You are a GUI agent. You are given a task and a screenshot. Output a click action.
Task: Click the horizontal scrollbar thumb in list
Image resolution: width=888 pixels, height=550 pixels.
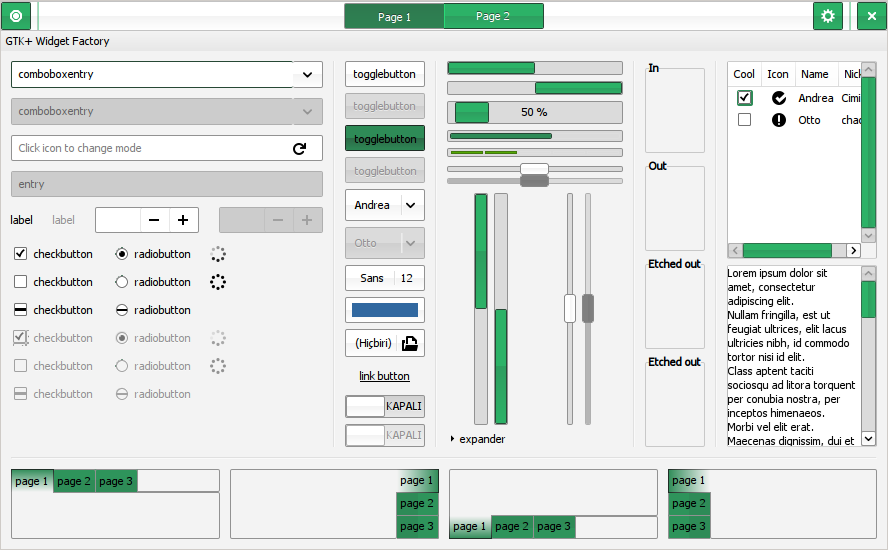point(787,250)
